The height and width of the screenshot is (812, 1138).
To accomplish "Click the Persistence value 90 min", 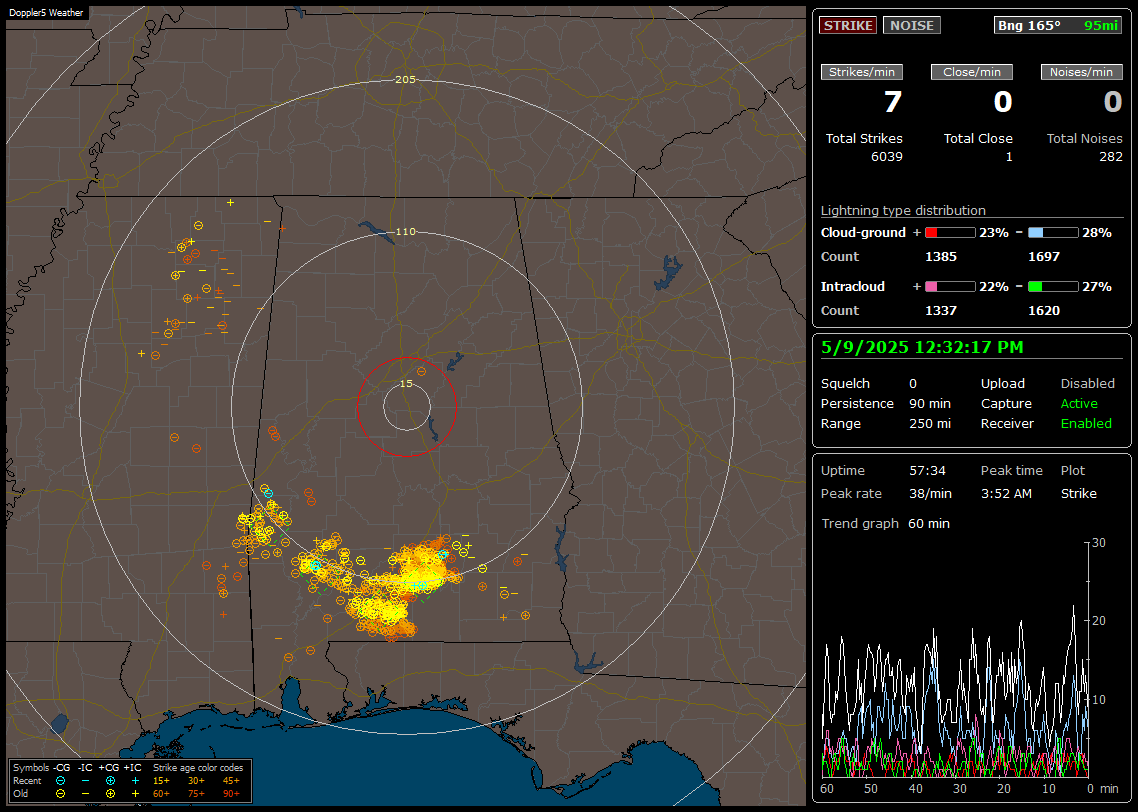I will coord(930,403).
